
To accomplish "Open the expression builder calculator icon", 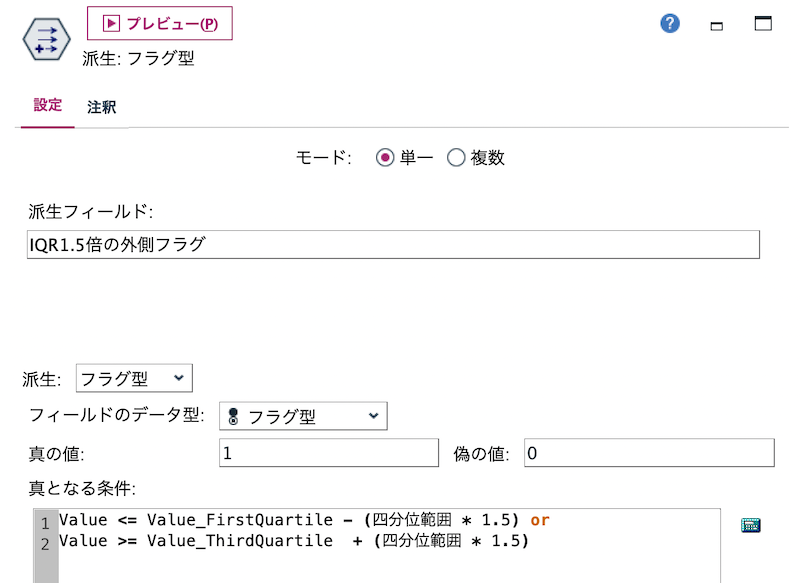I will (751, 524).
